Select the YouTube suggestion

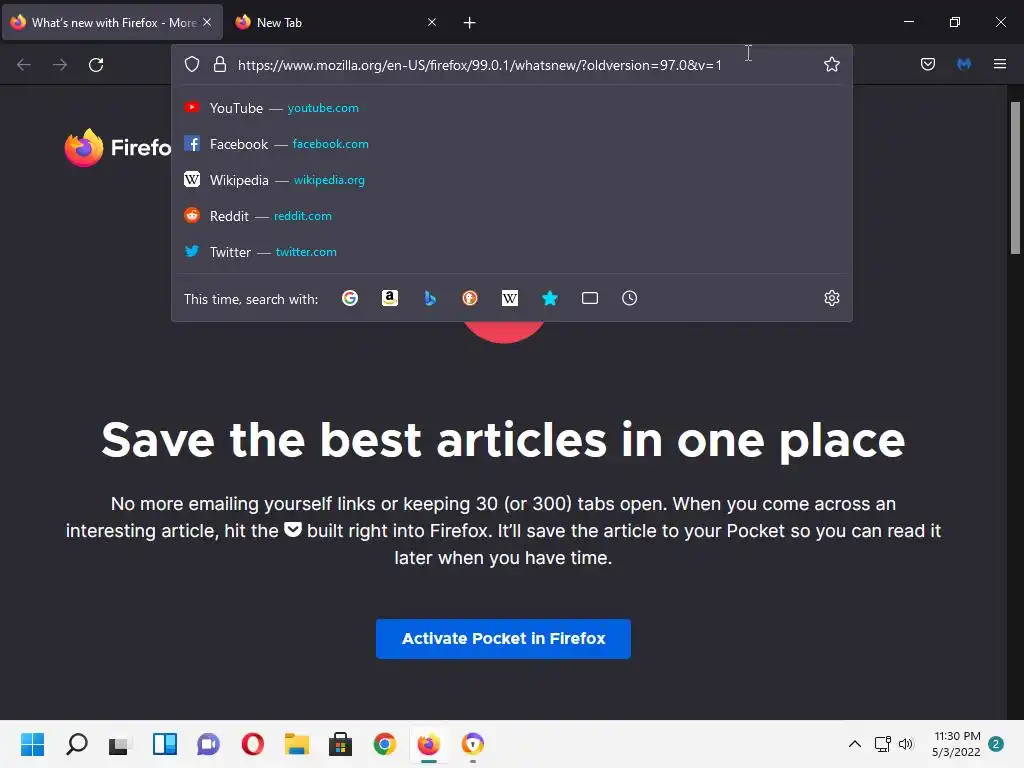click(x=511, y=108)
